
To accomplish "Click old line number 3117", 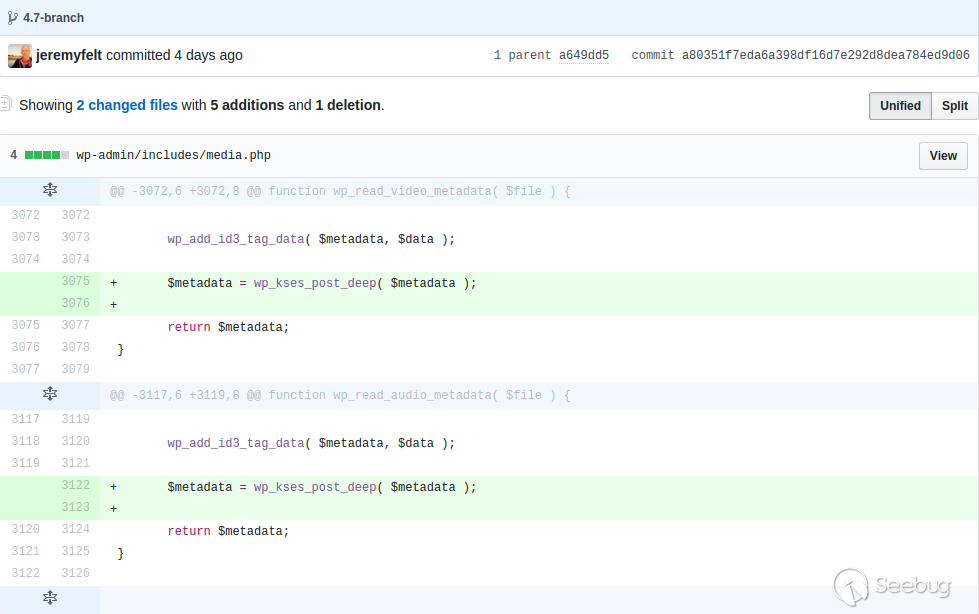I will (25, 420).
